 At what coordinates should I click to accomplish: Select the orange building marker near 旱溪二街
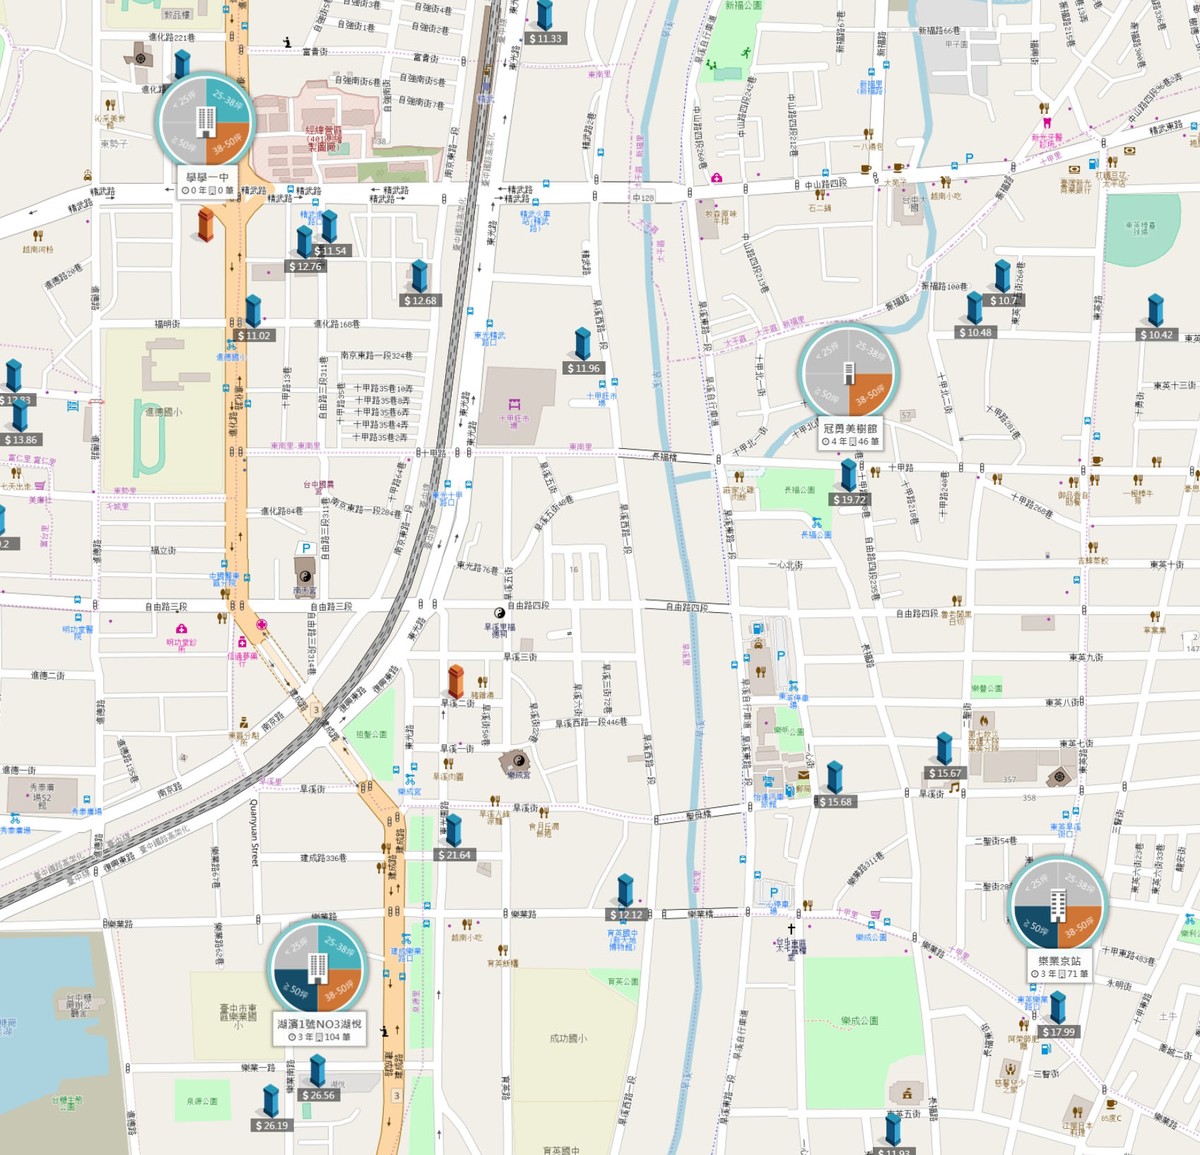pyautogui.click(x=456, y=682)
